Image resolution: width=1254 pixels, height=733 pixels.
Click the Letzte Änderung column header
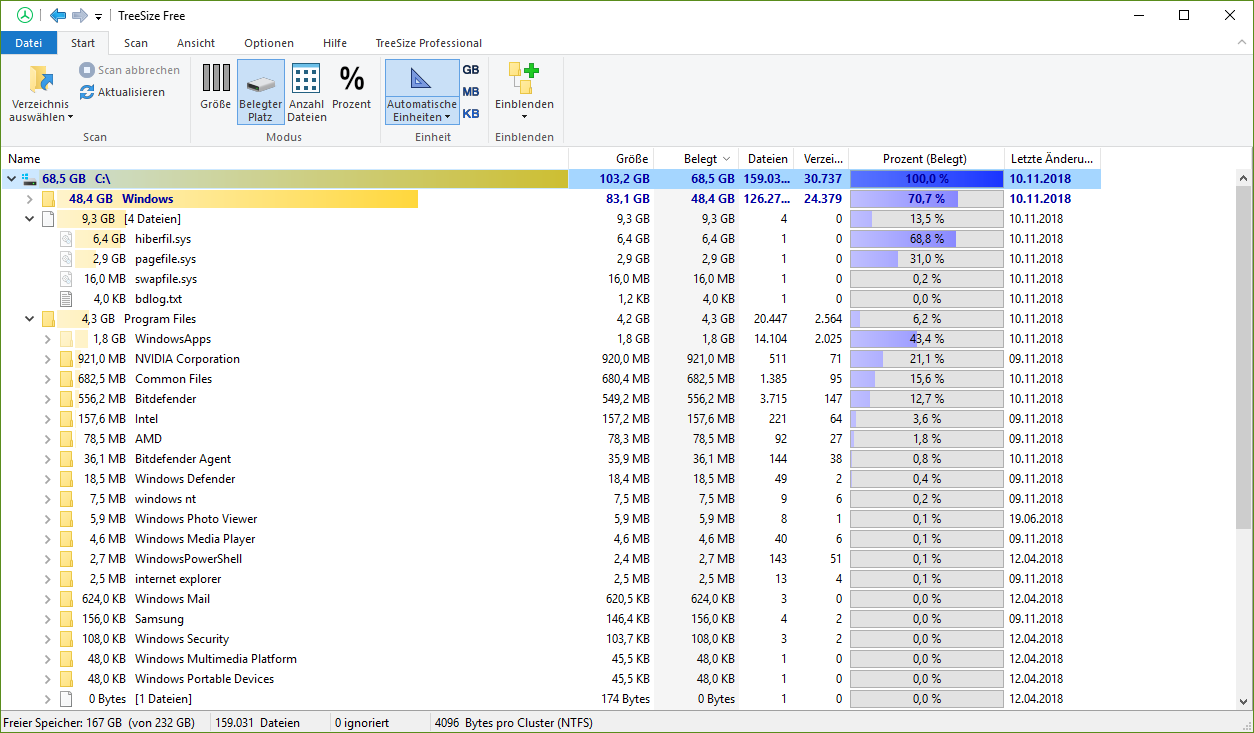pyautogui.click(x=1052, y=158)
